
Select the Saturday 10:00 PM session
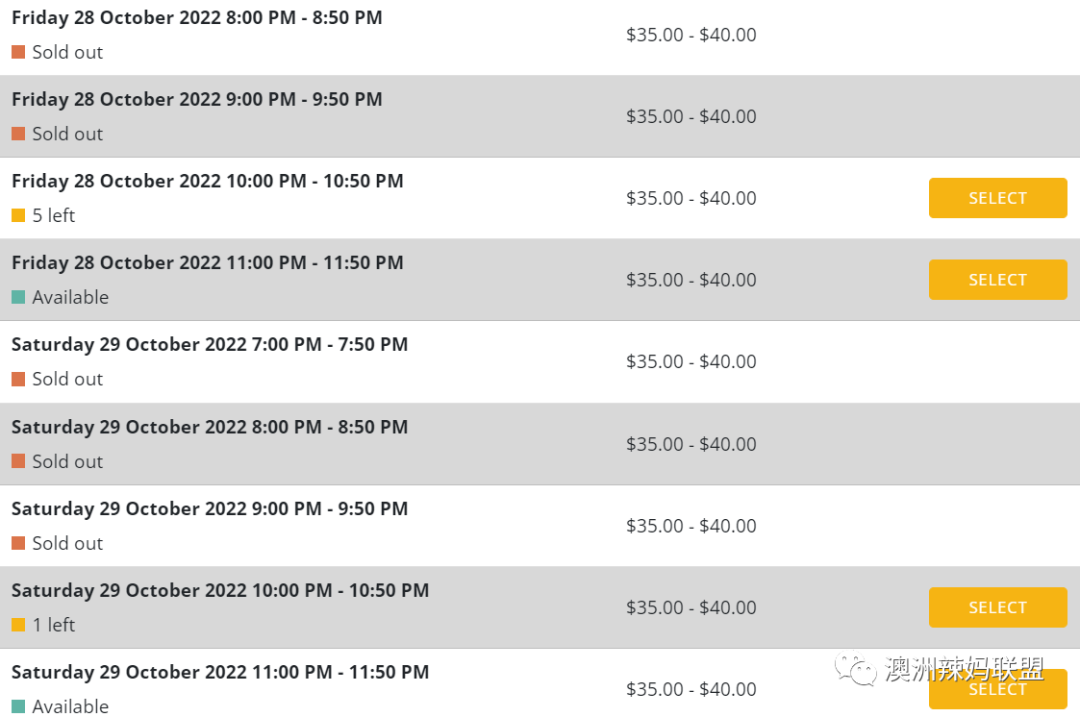tap(997, 607)
